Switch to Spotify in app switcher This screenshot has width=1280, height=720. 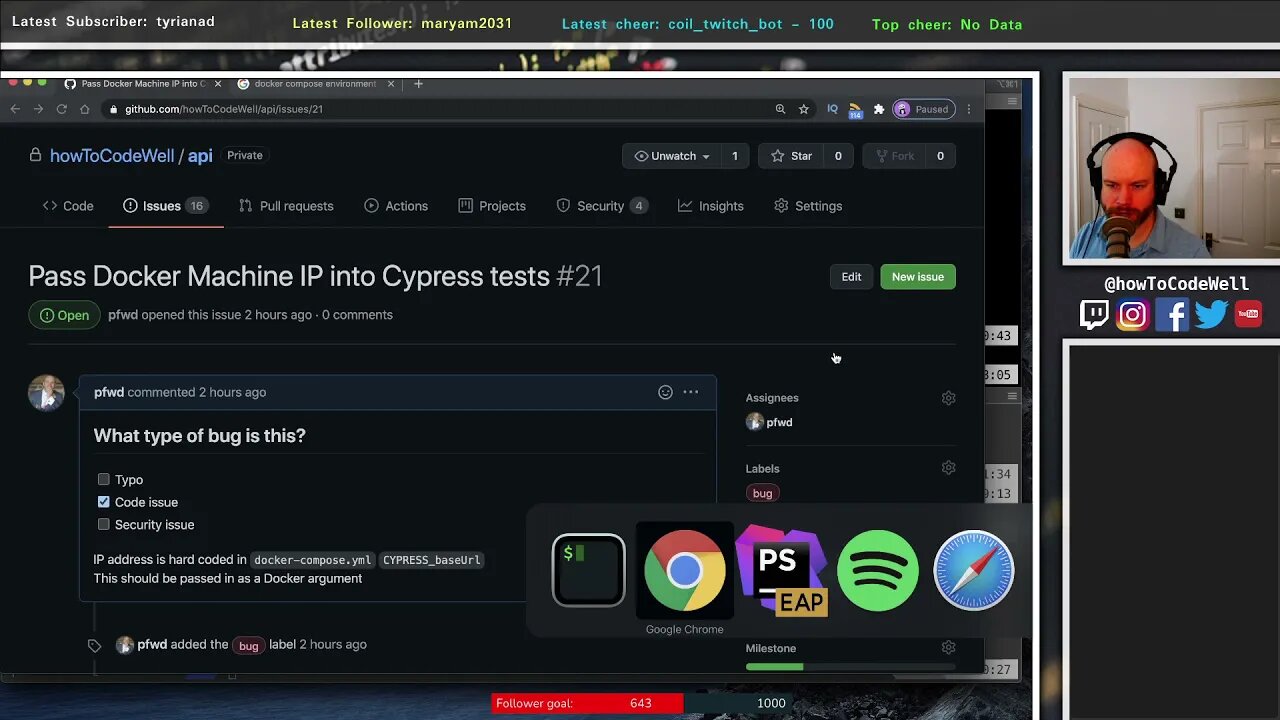[877, 570]
